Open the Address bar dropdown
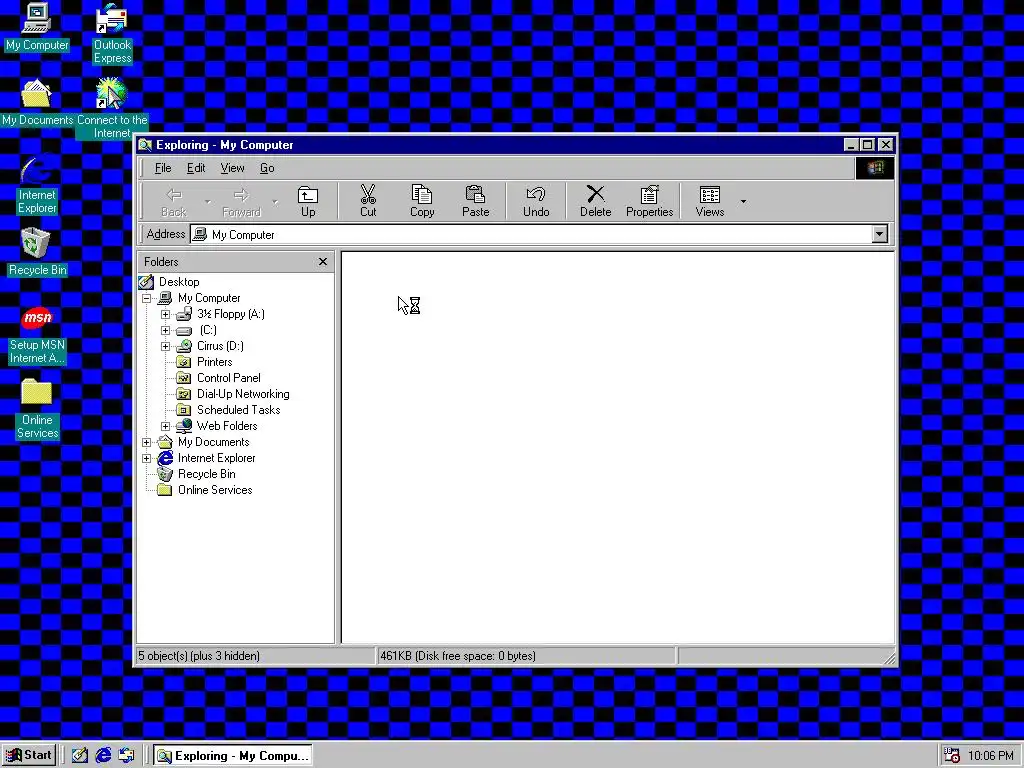This screenshot has height=768, width=1024. pos(880,234)
